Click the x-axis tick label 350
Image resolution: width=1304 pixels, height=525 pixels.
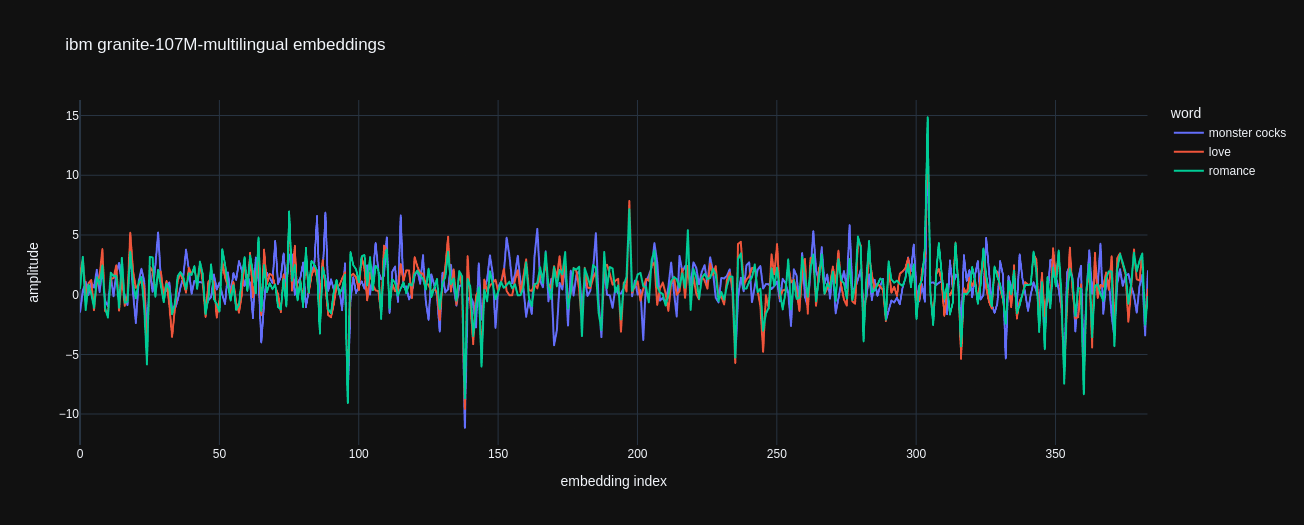(1055, 454)
